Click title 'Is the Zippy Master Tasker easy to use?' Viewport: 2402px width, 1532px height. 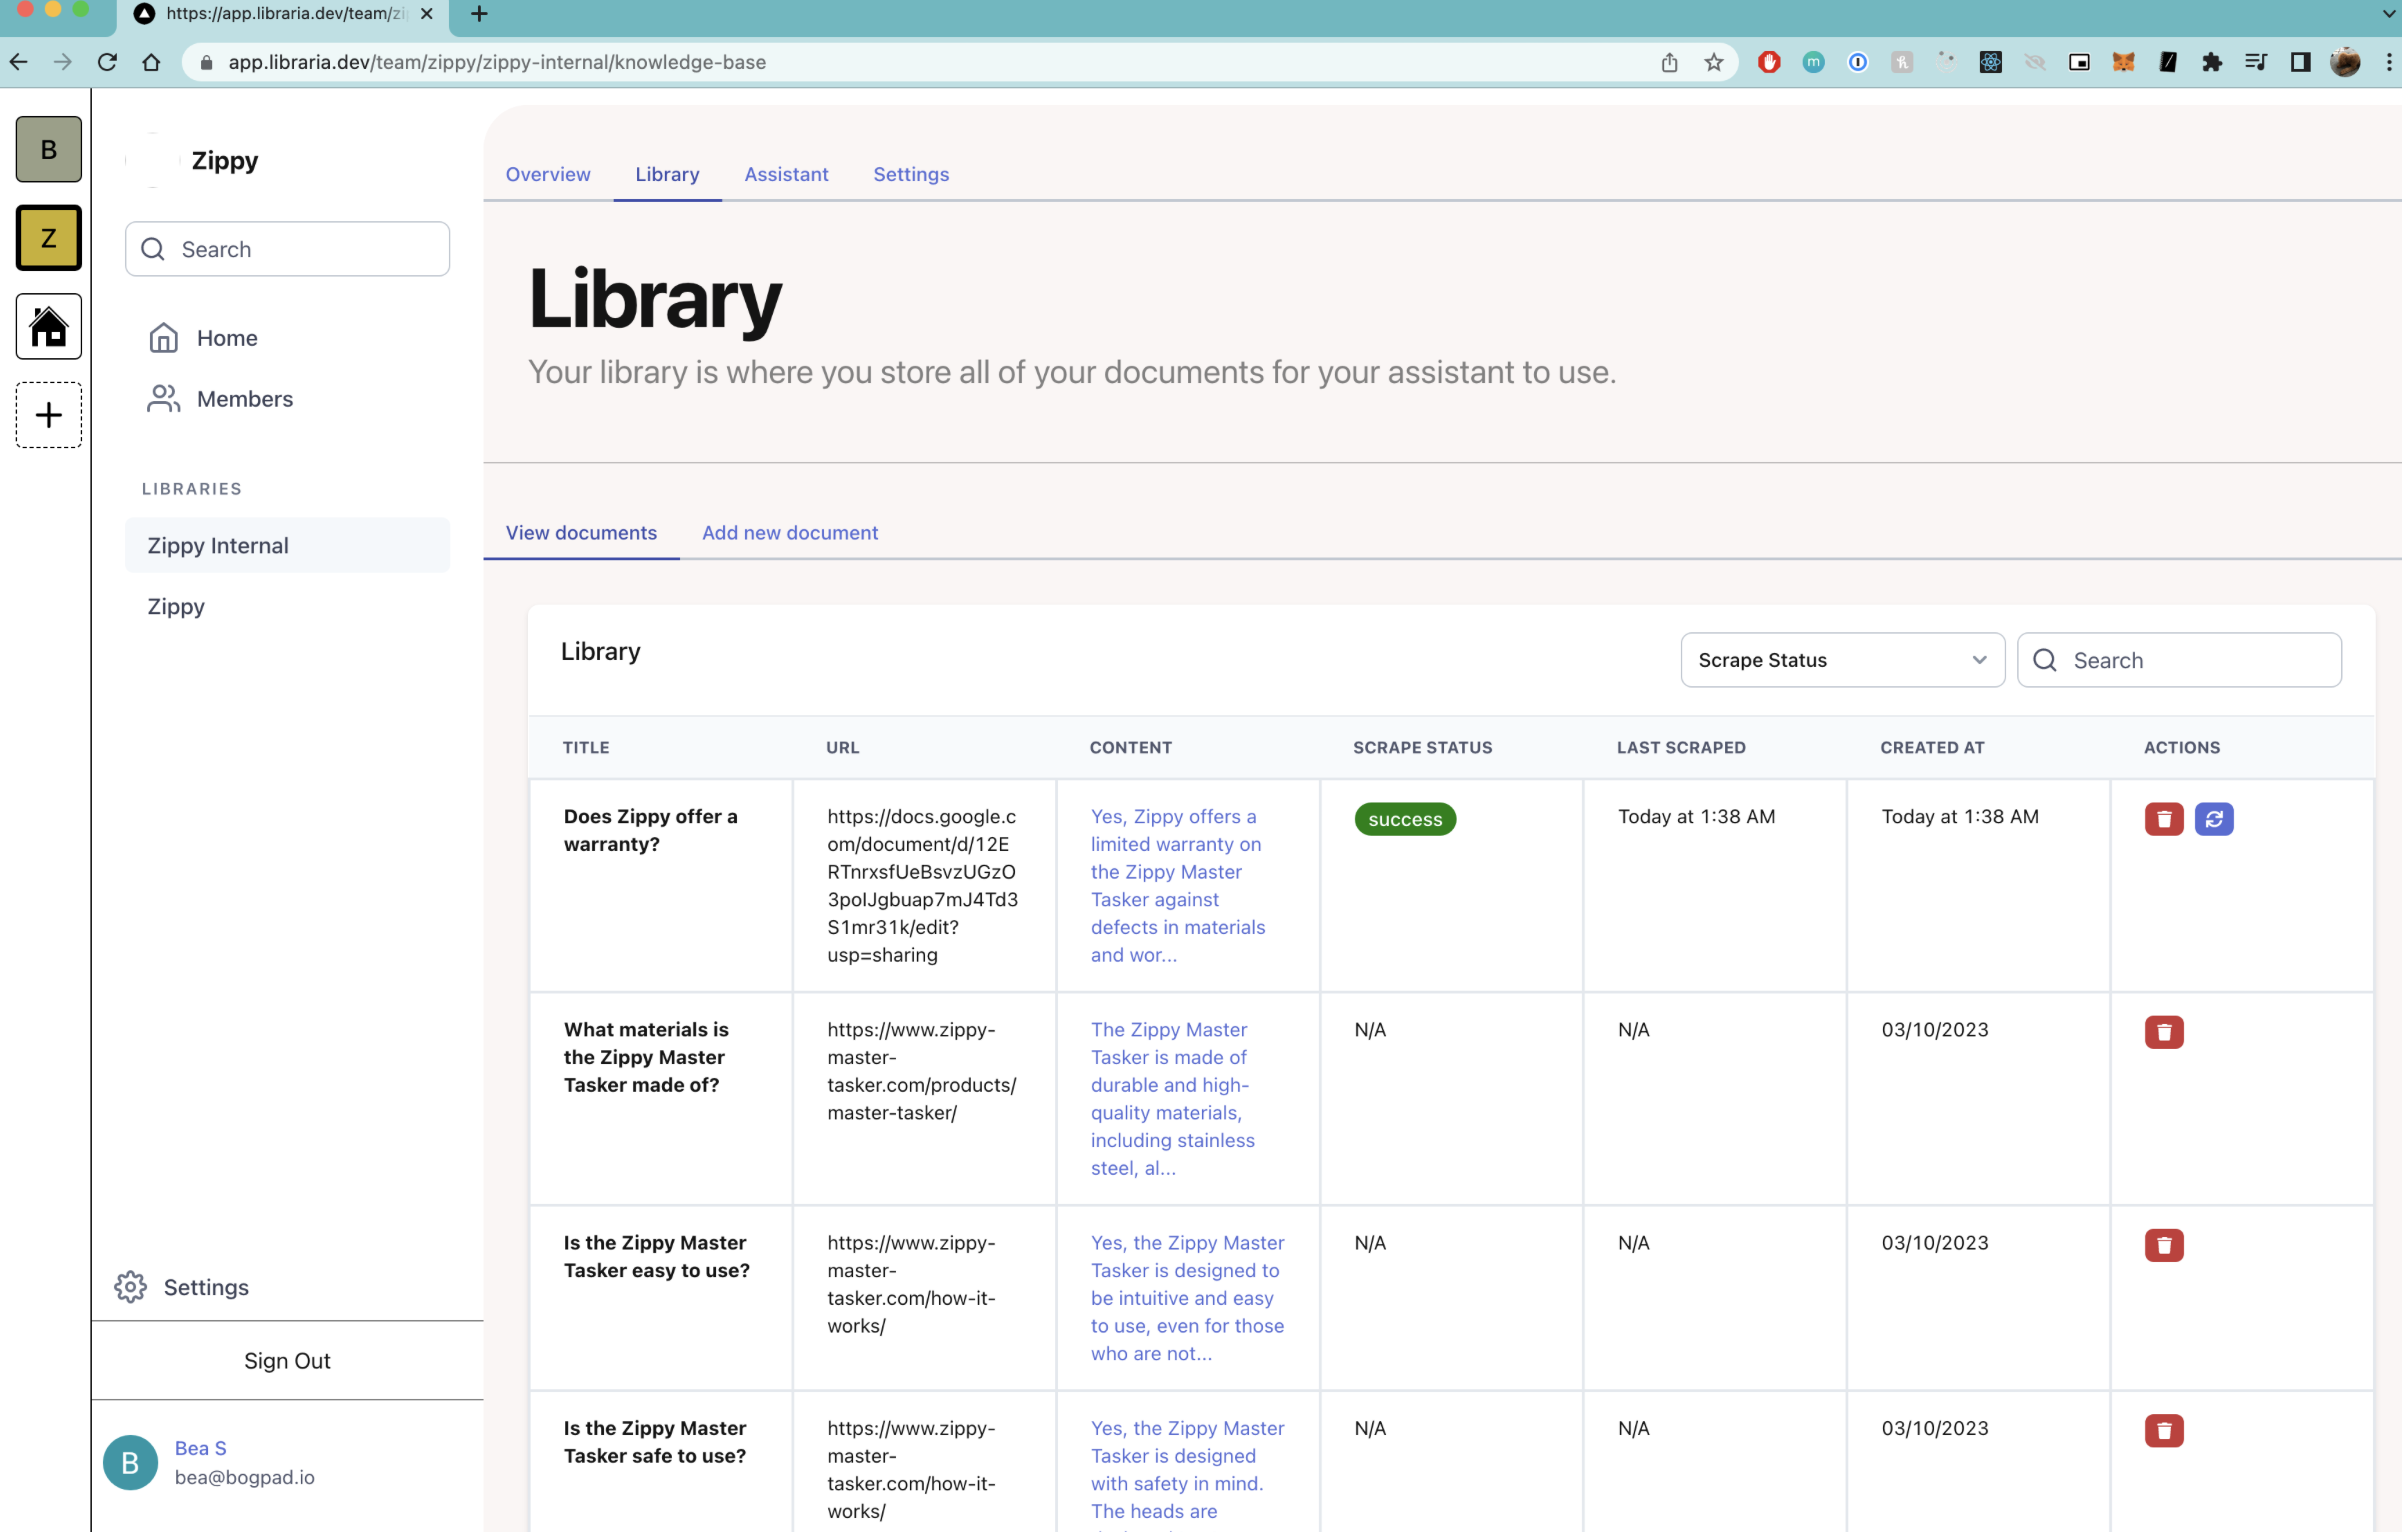(x=656, y=1257)
